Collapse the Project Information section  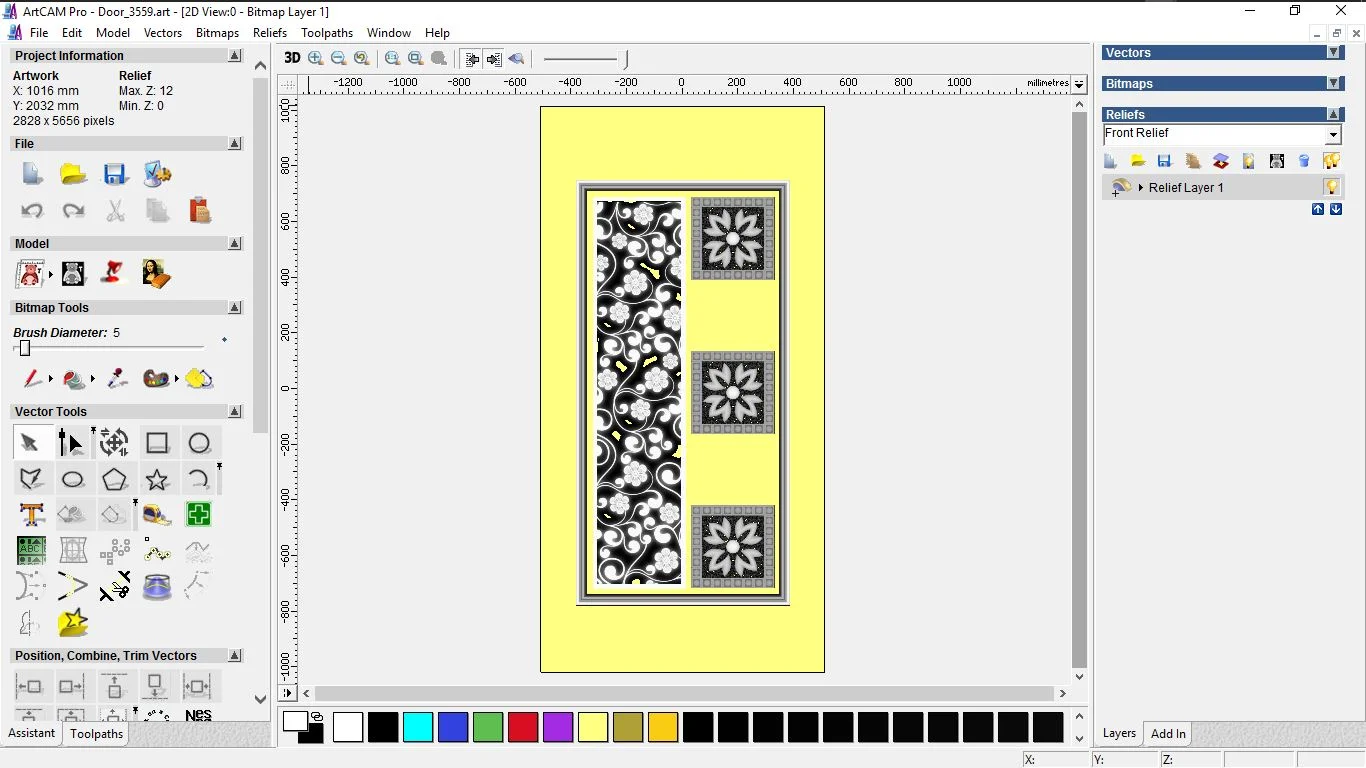pos(235,56)
